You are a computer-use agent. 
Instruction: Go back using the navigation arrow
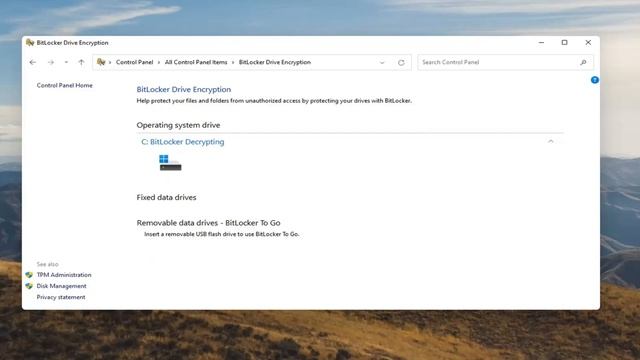click(x=33, y=62)
